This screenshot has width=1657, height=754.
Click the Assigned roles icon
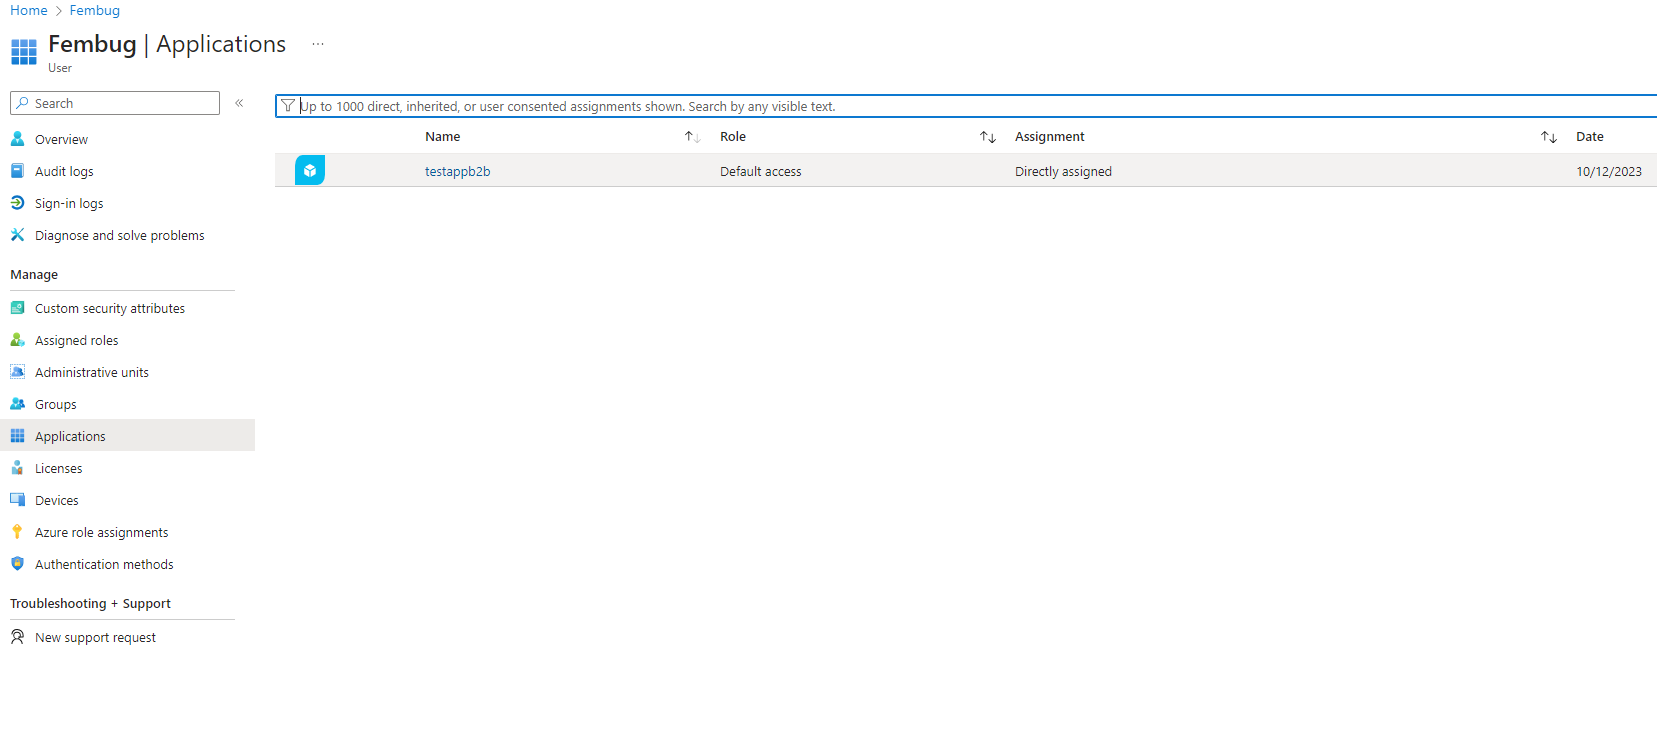click(x=17, y=340)
